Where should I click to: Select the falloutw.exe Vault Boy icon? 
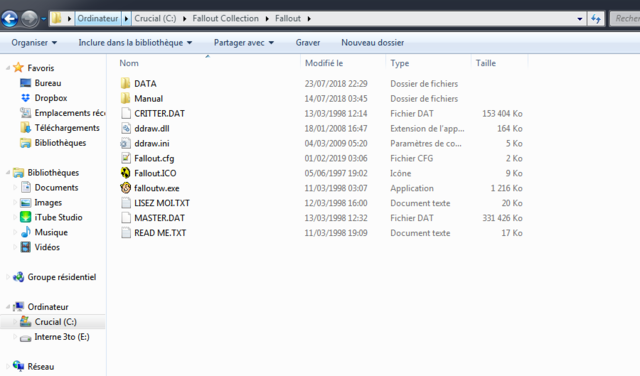(126, 188)
